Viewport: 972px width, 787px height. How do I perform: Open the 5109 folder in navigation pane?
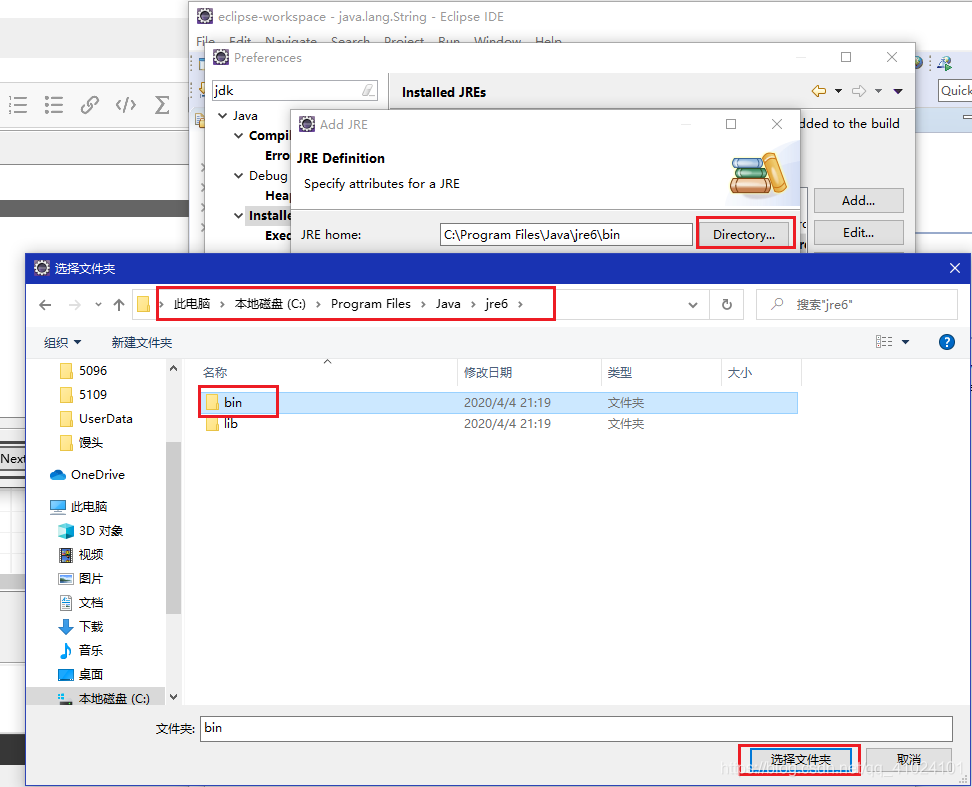point(93,395)
